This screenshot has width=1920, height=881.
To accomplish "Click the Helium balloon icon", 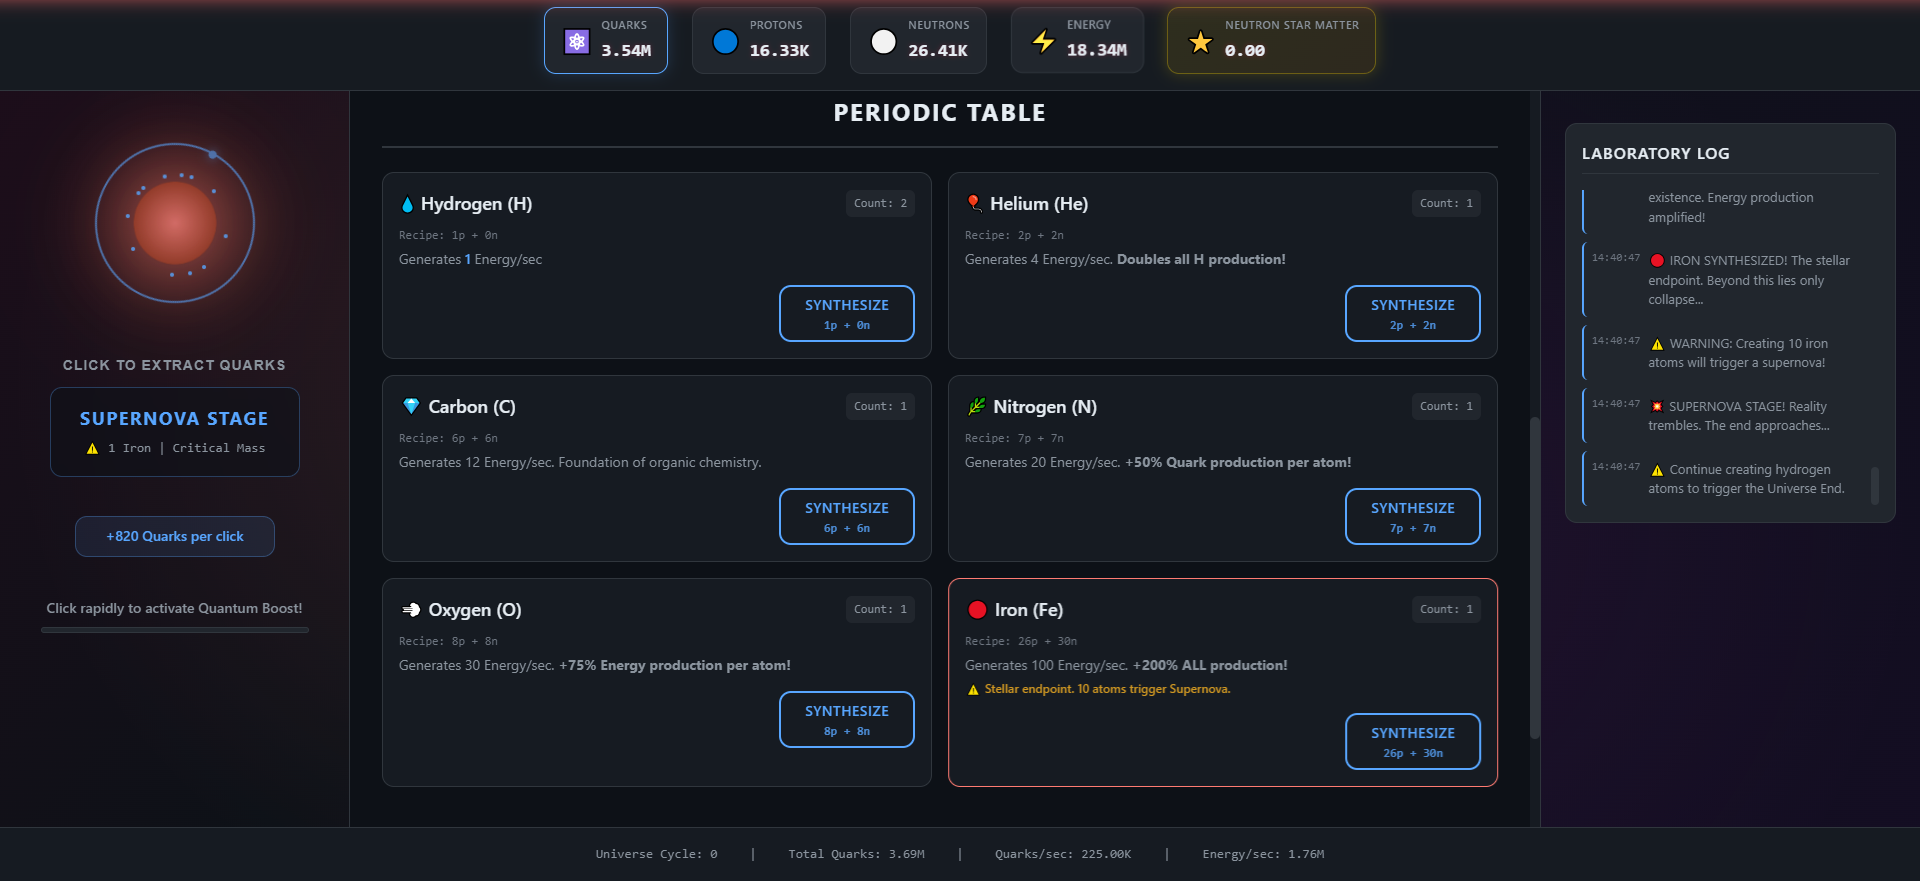I will point(973,203).
